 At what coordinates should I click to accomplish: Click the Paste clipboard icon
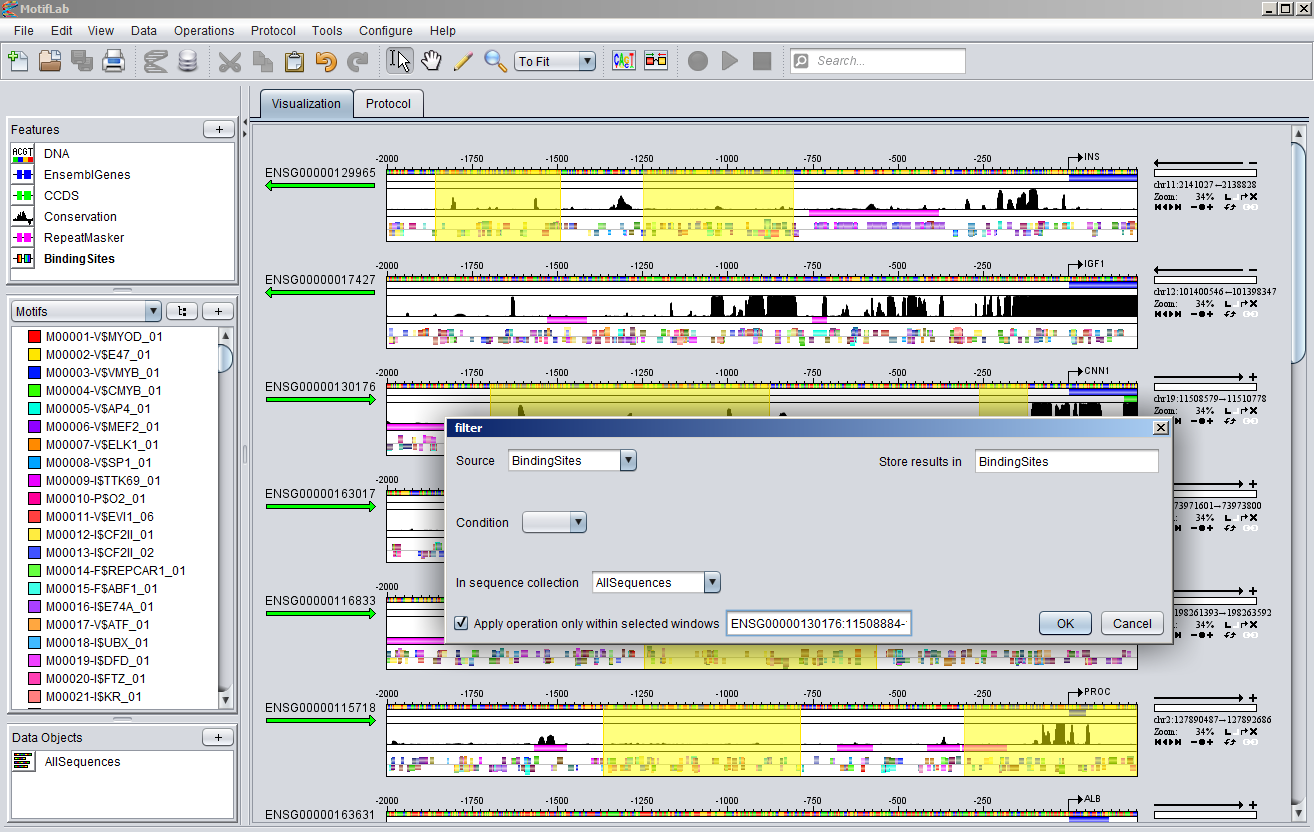pyautogui.click(x=294, y=61)
